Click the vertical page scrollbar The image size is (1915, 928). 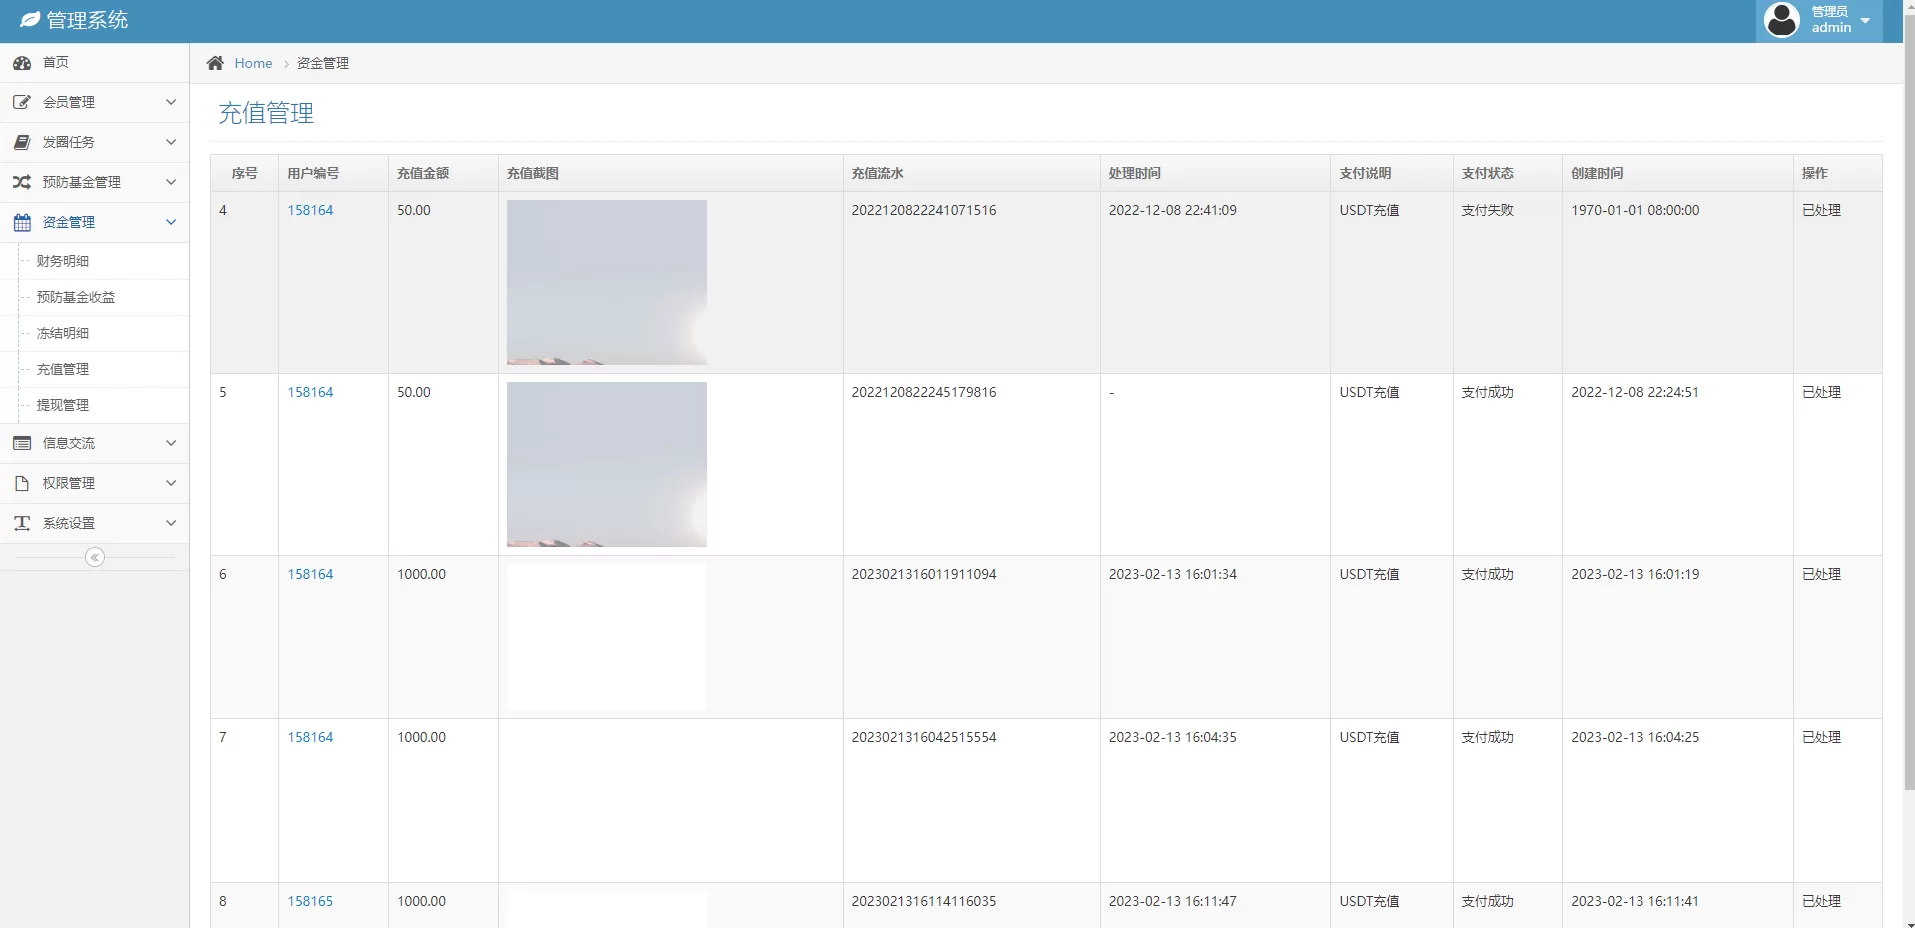[1908, 400]
